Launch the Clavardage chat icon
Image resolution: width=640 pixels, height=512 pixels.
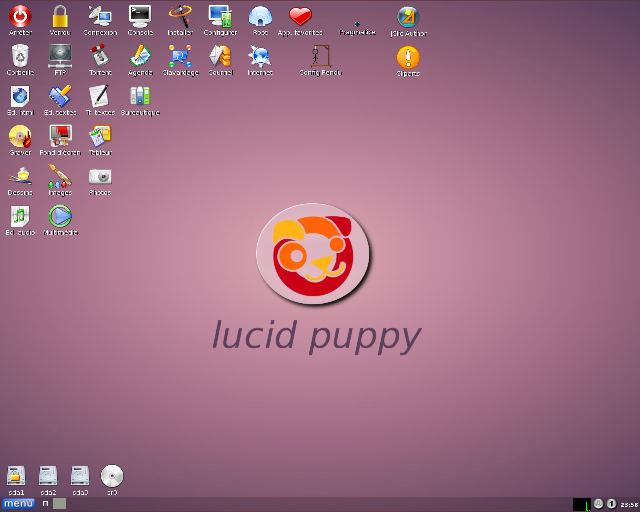point(180,56)
